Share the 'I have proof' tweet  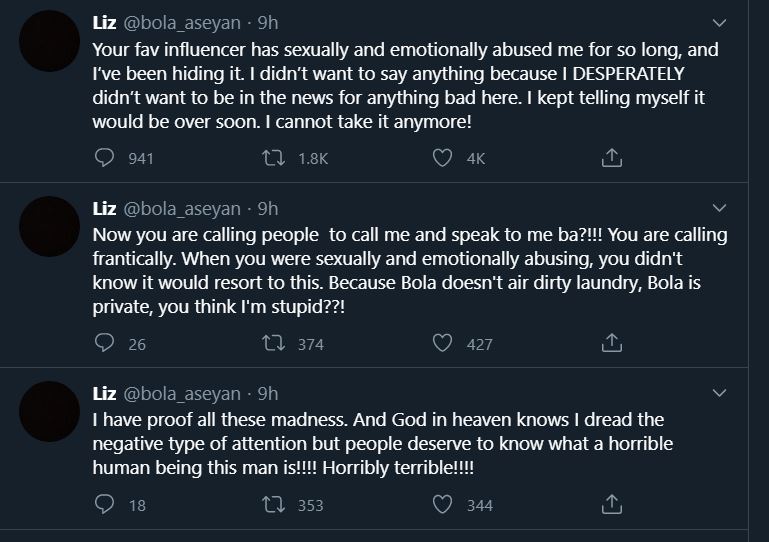[x=612, y=504]
